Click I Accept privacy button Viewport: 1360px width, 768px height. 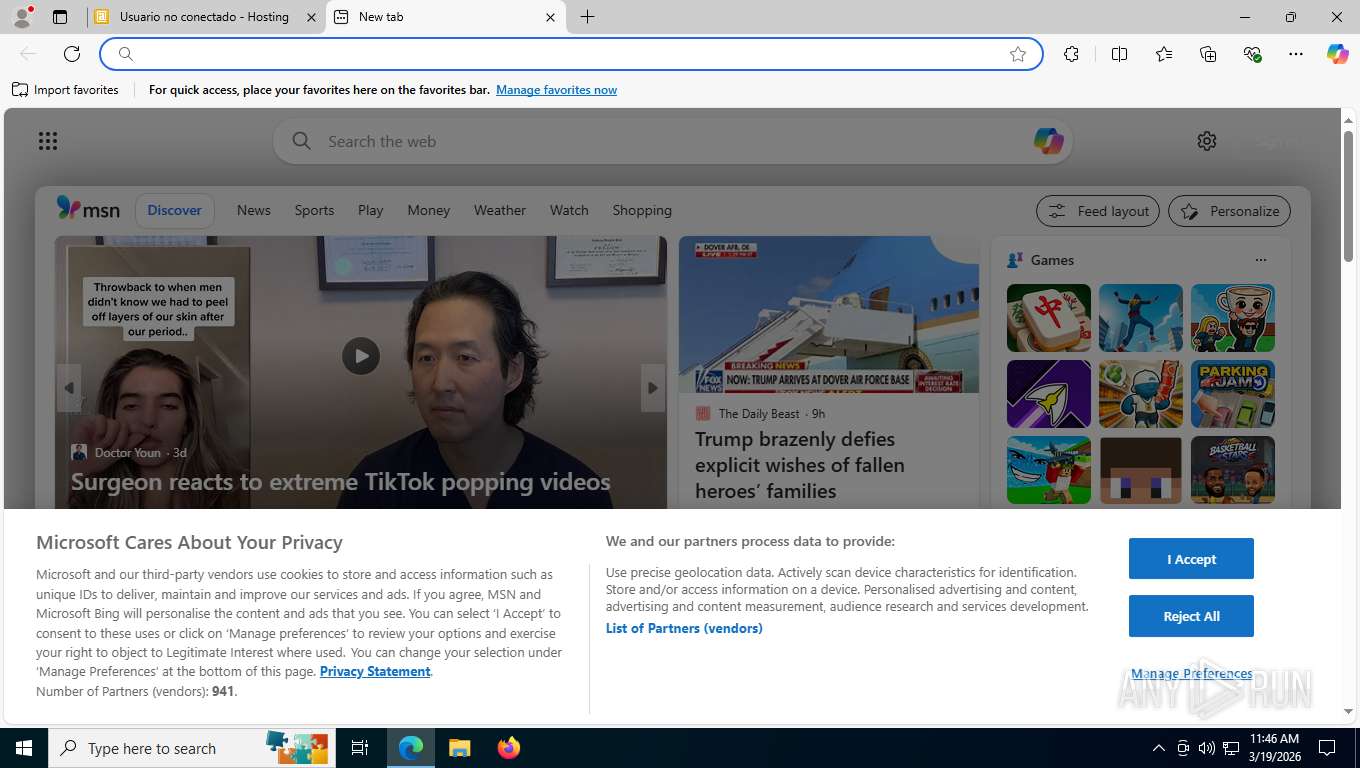pyautogui.click(x=1191, y=559)
